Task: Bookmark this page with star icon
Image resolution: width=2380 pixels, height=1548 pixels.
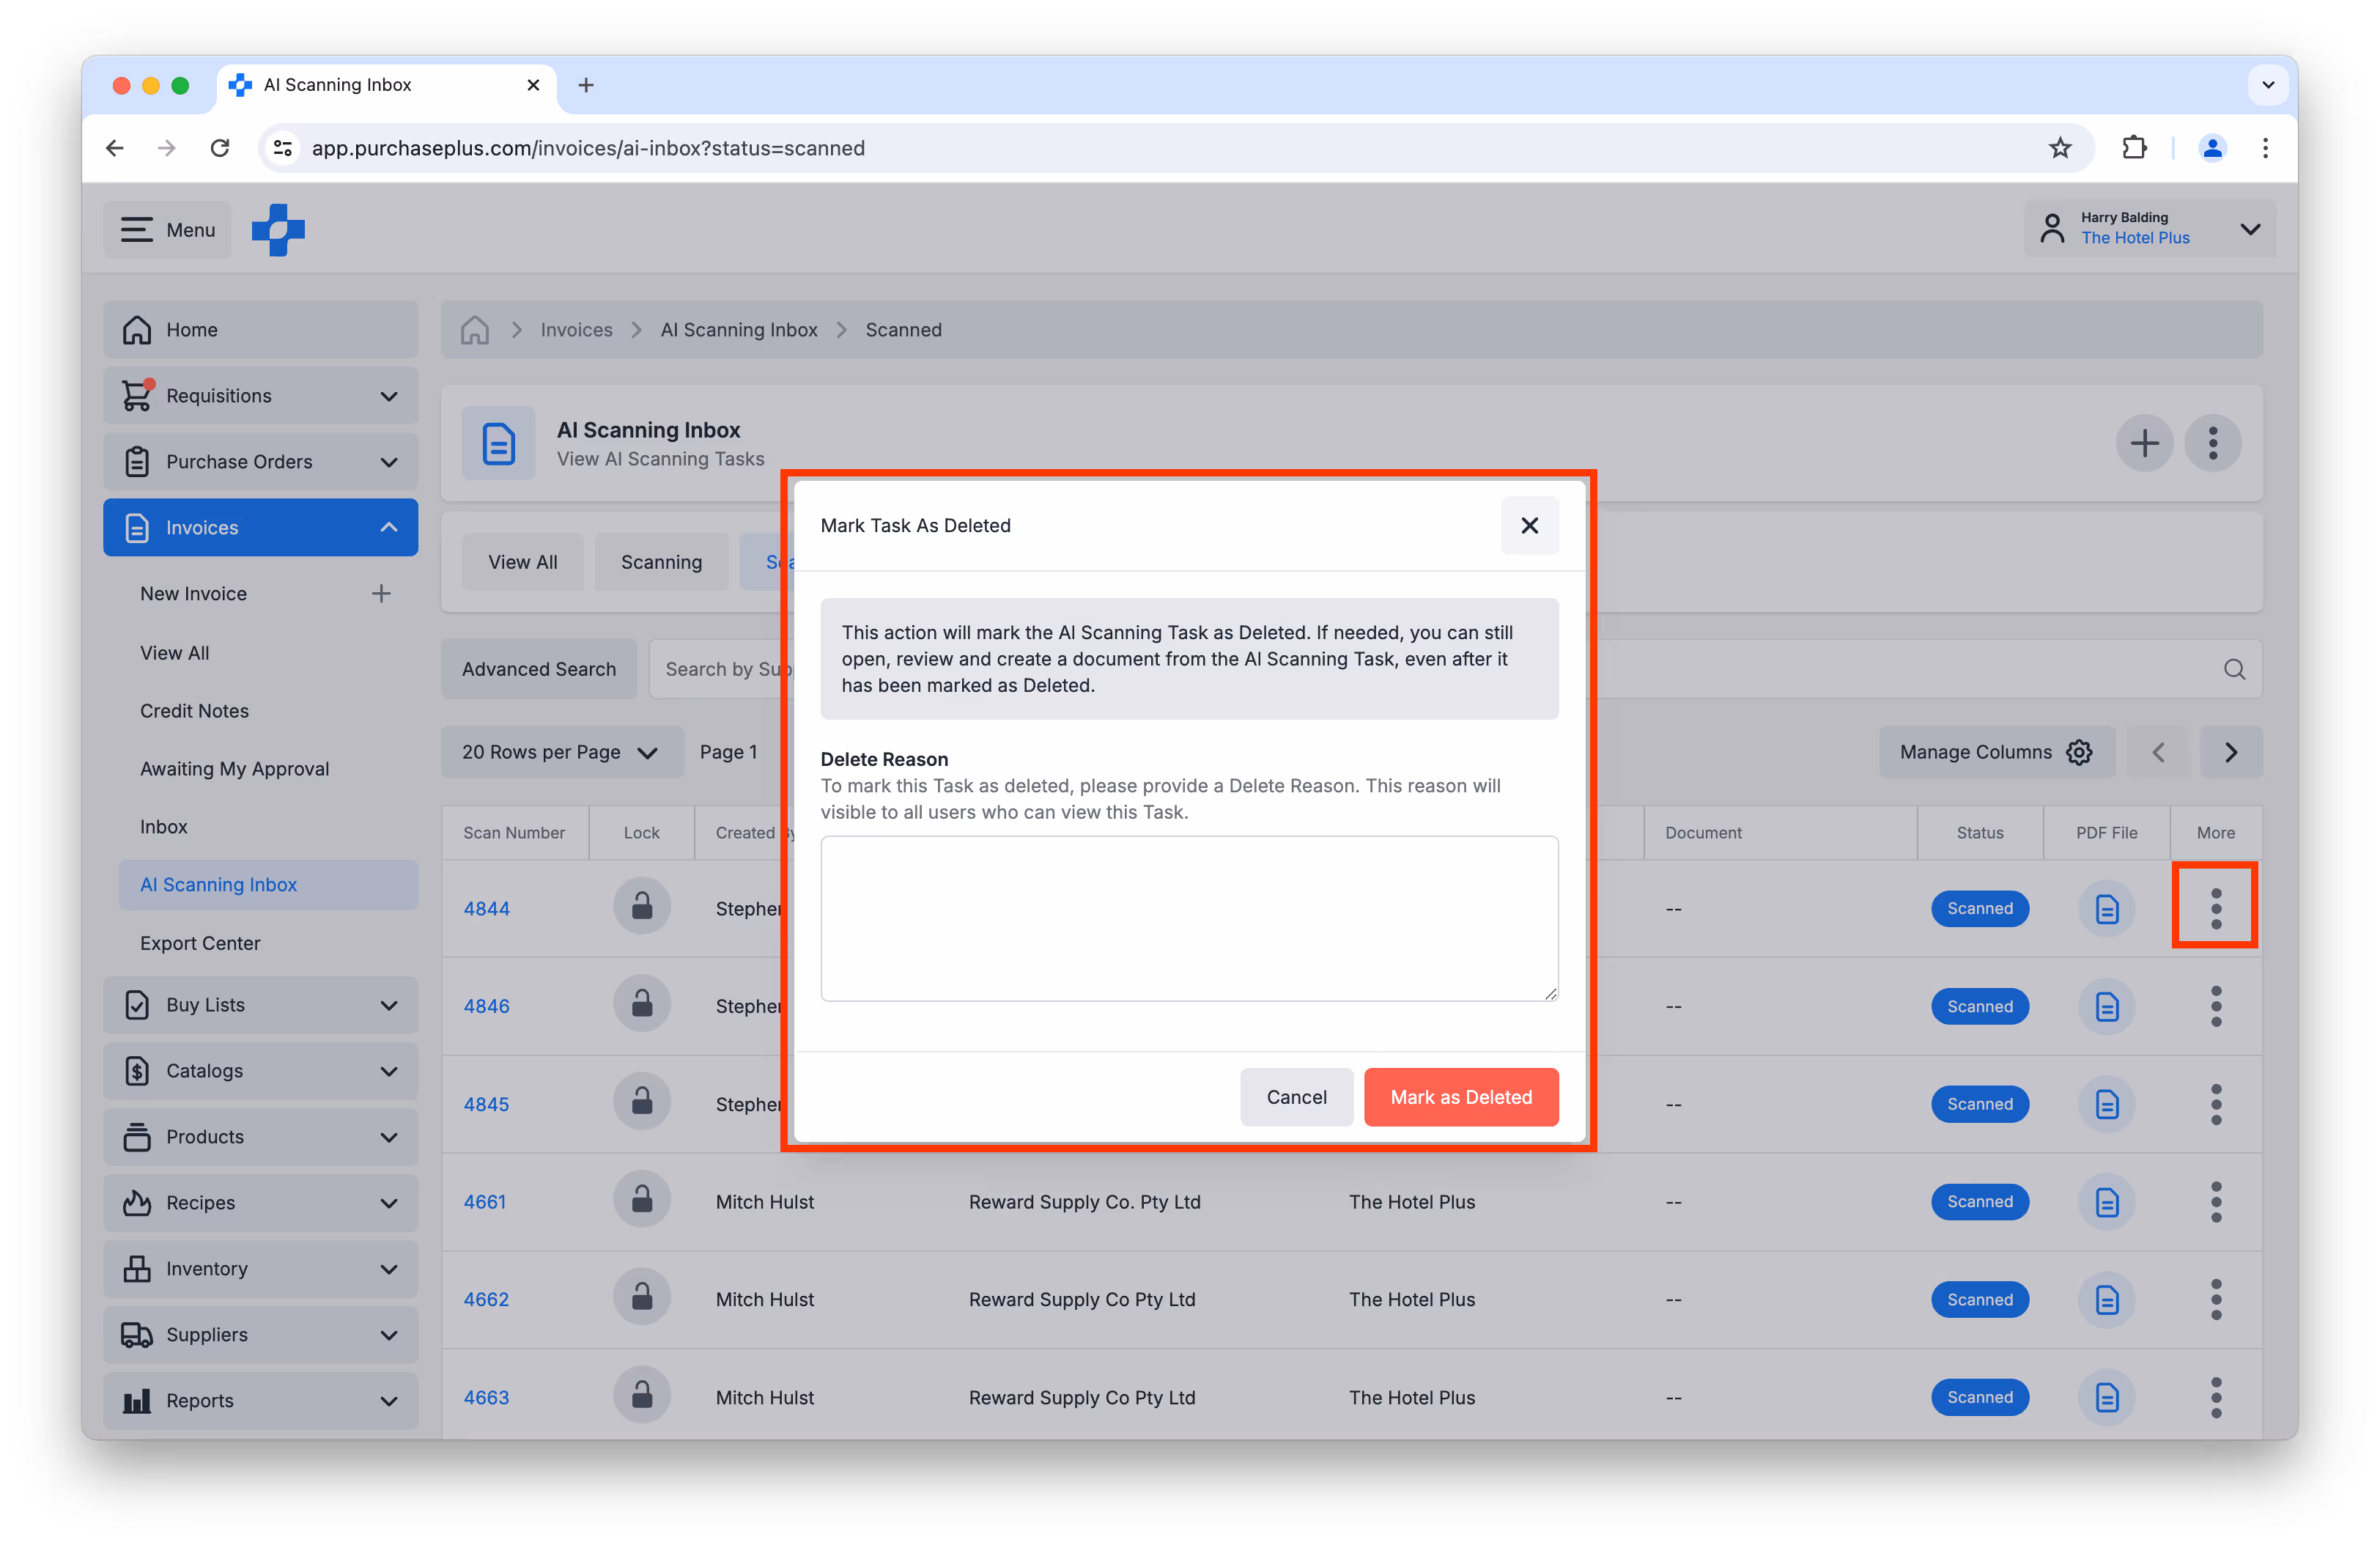Action: tap(2060, 148)
